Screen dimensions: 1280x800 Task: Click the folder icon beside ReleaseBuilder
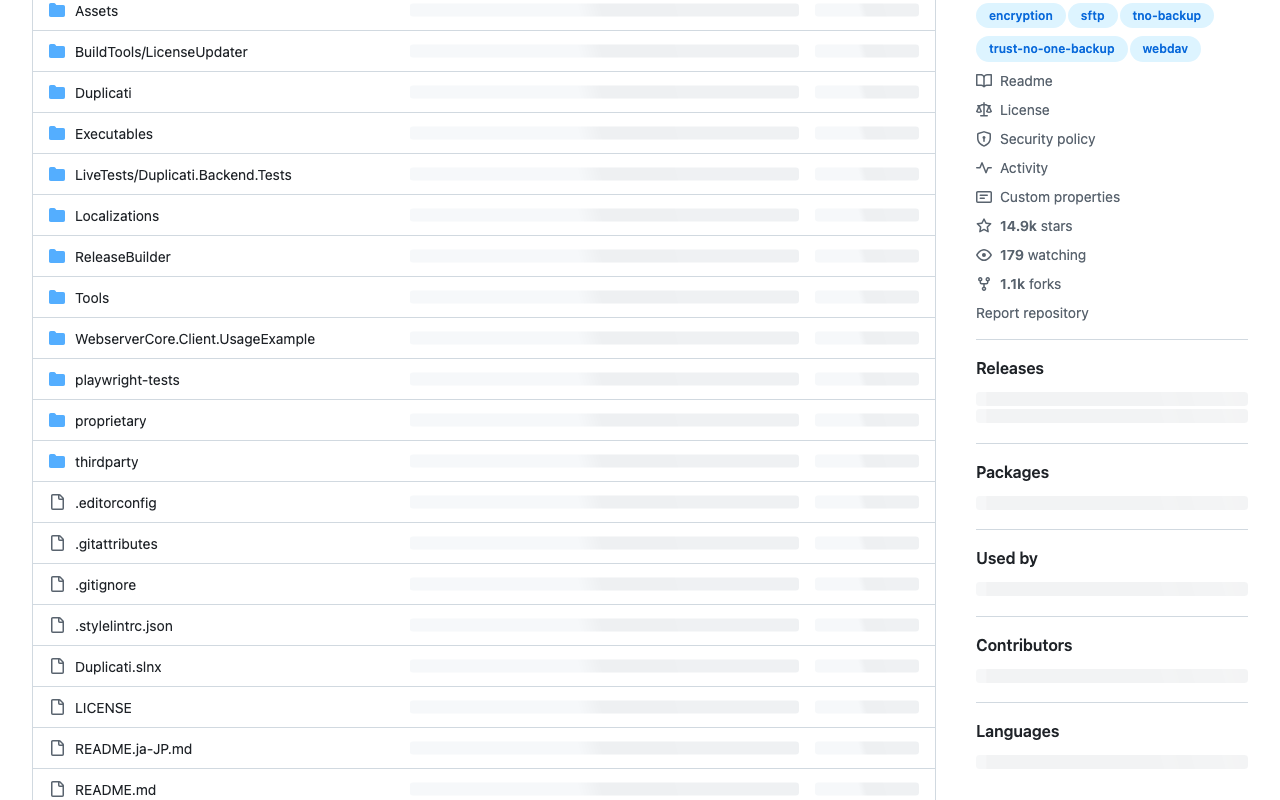click(57, 257)
